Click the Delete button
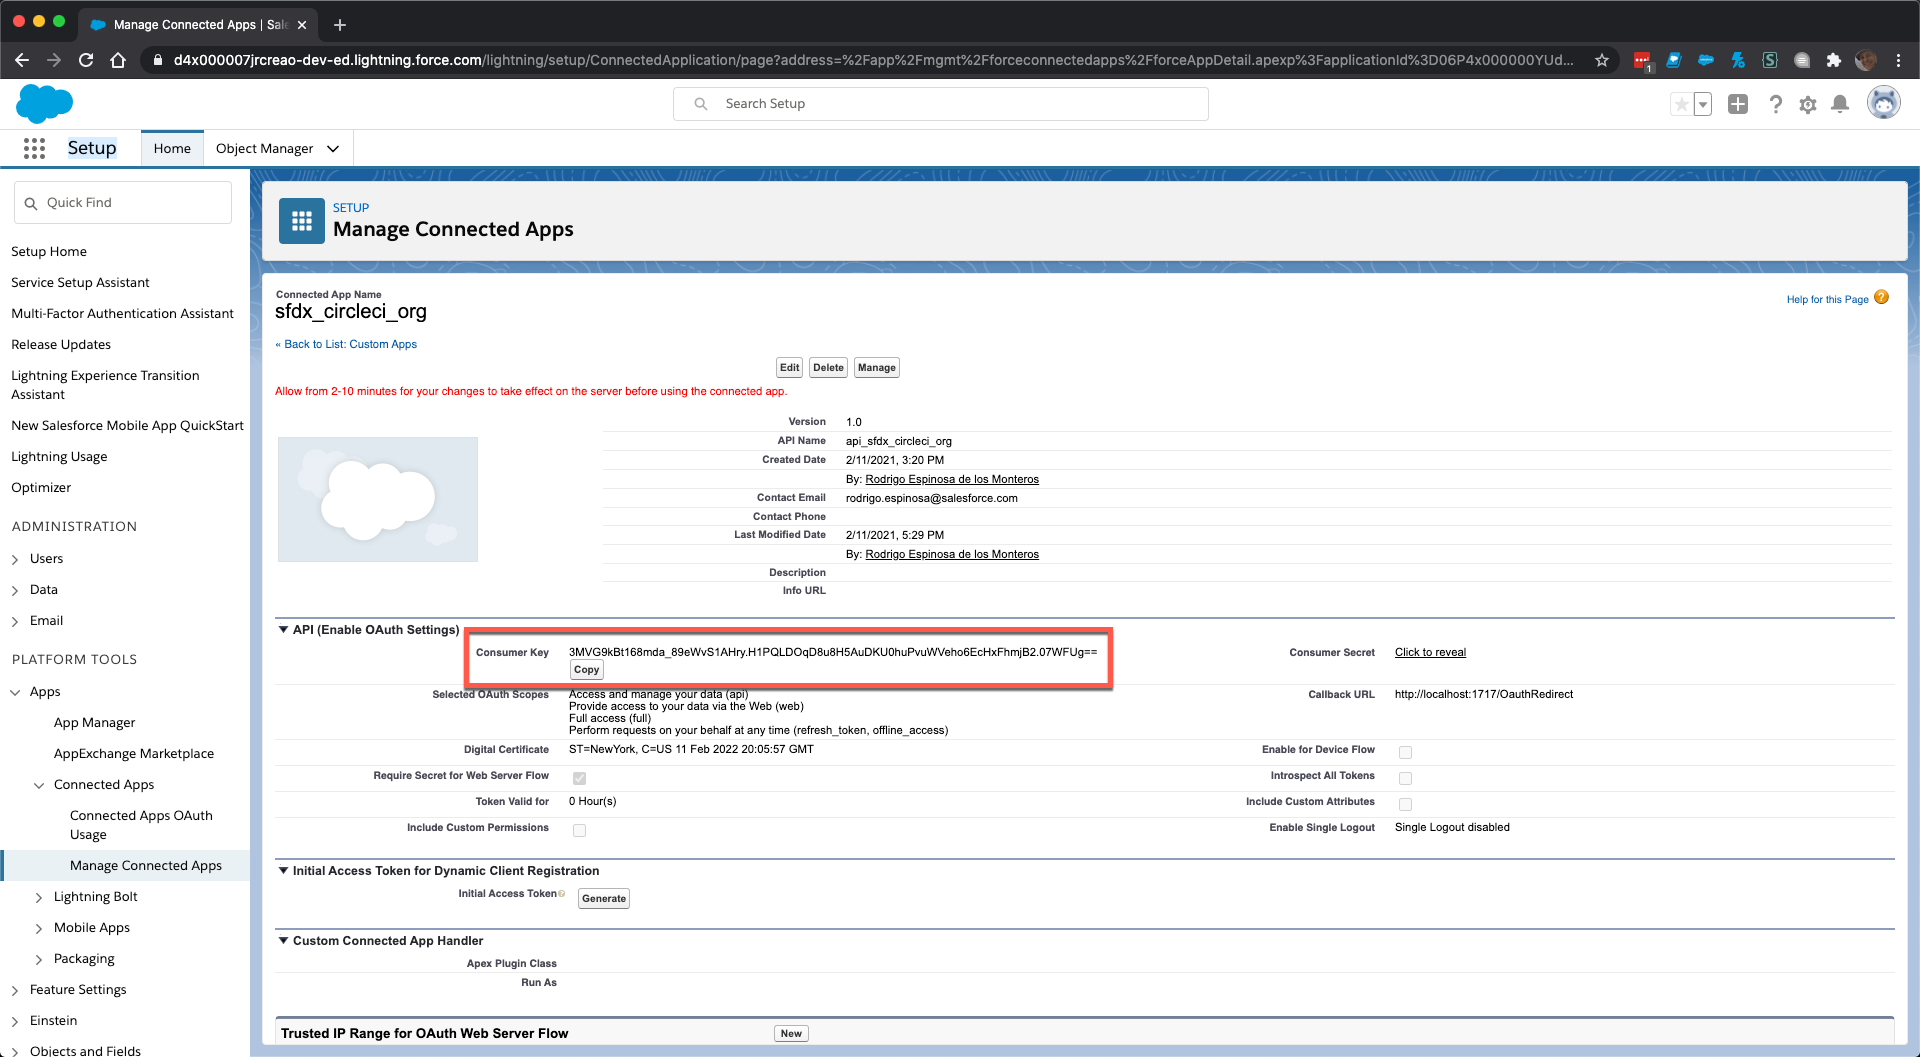 tap(828, 368)
